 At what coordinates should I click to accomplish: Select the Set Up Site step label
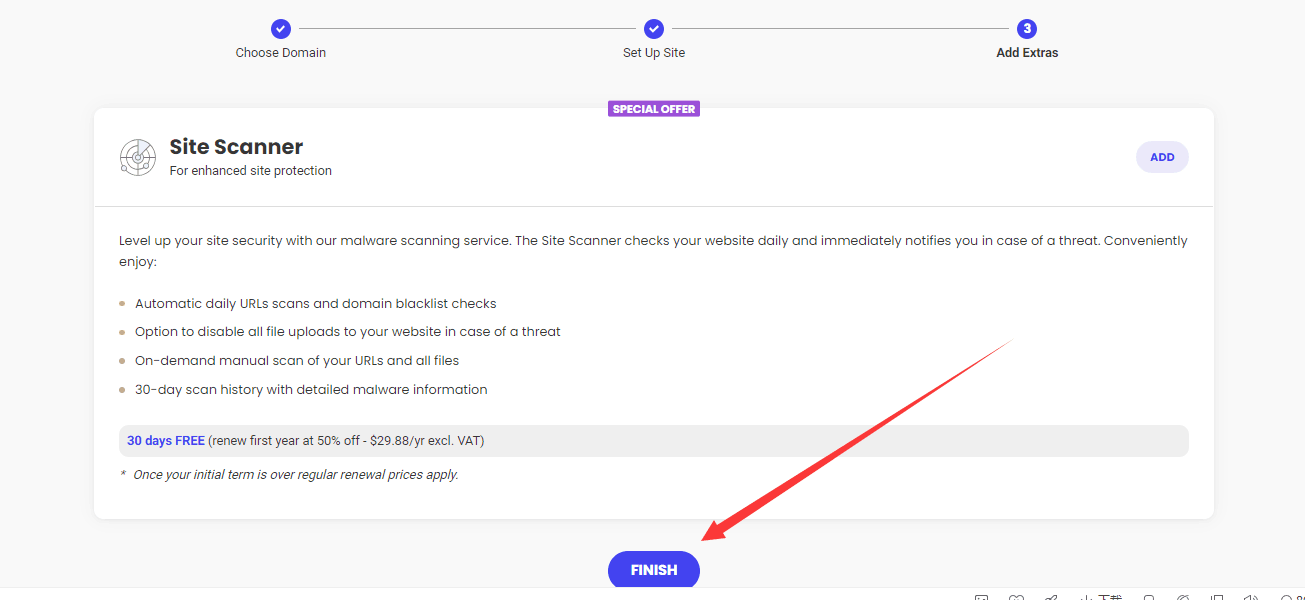tap(653, 52)
